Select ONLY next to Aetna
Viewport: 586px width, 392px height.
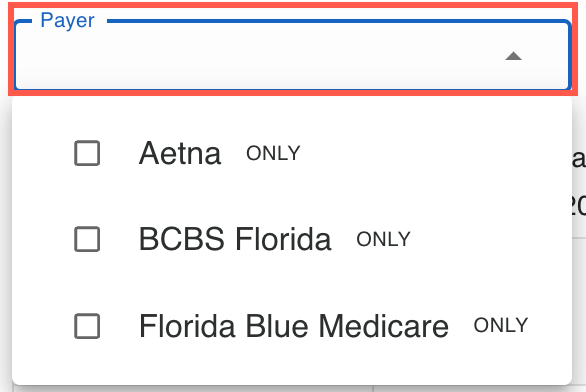tap(273, 153)
